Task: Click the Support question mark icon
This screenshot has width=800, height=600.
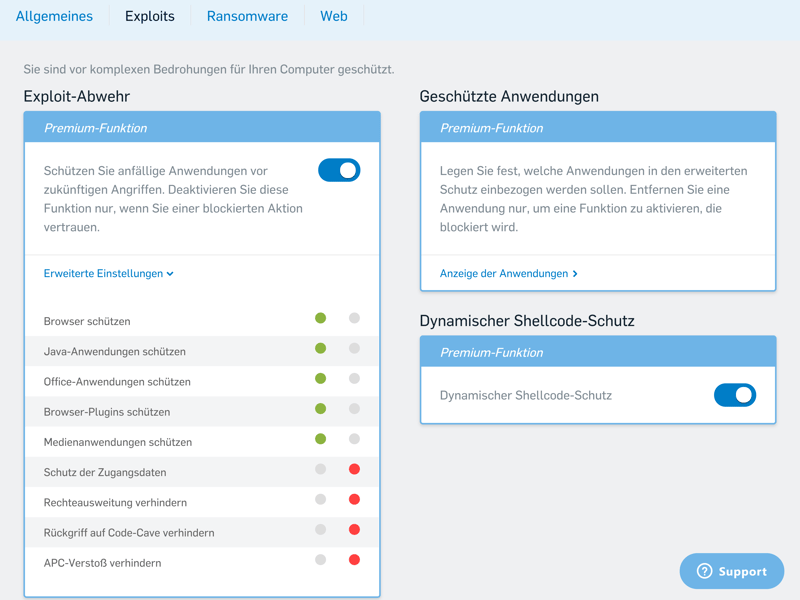Action: click(x=704, y=571)
